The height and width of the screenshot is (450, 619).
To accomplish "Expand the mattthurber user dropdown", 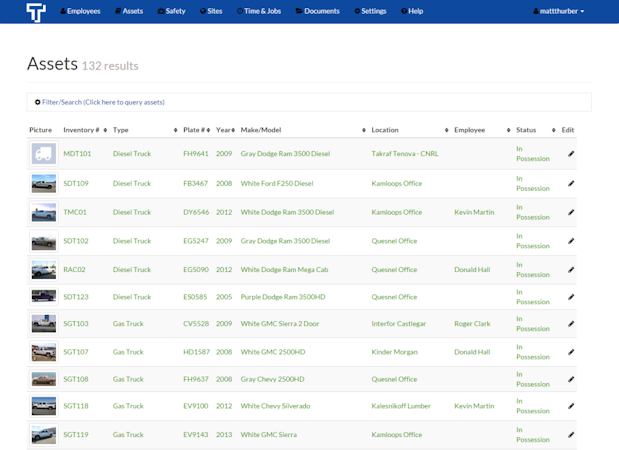I will (558, 11).
